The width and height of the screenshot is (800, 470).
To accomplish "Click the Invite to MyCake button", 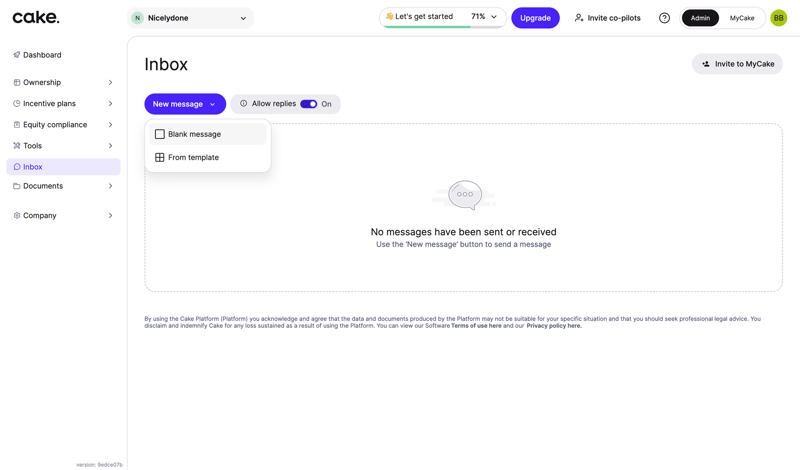I will pos(737,64).
